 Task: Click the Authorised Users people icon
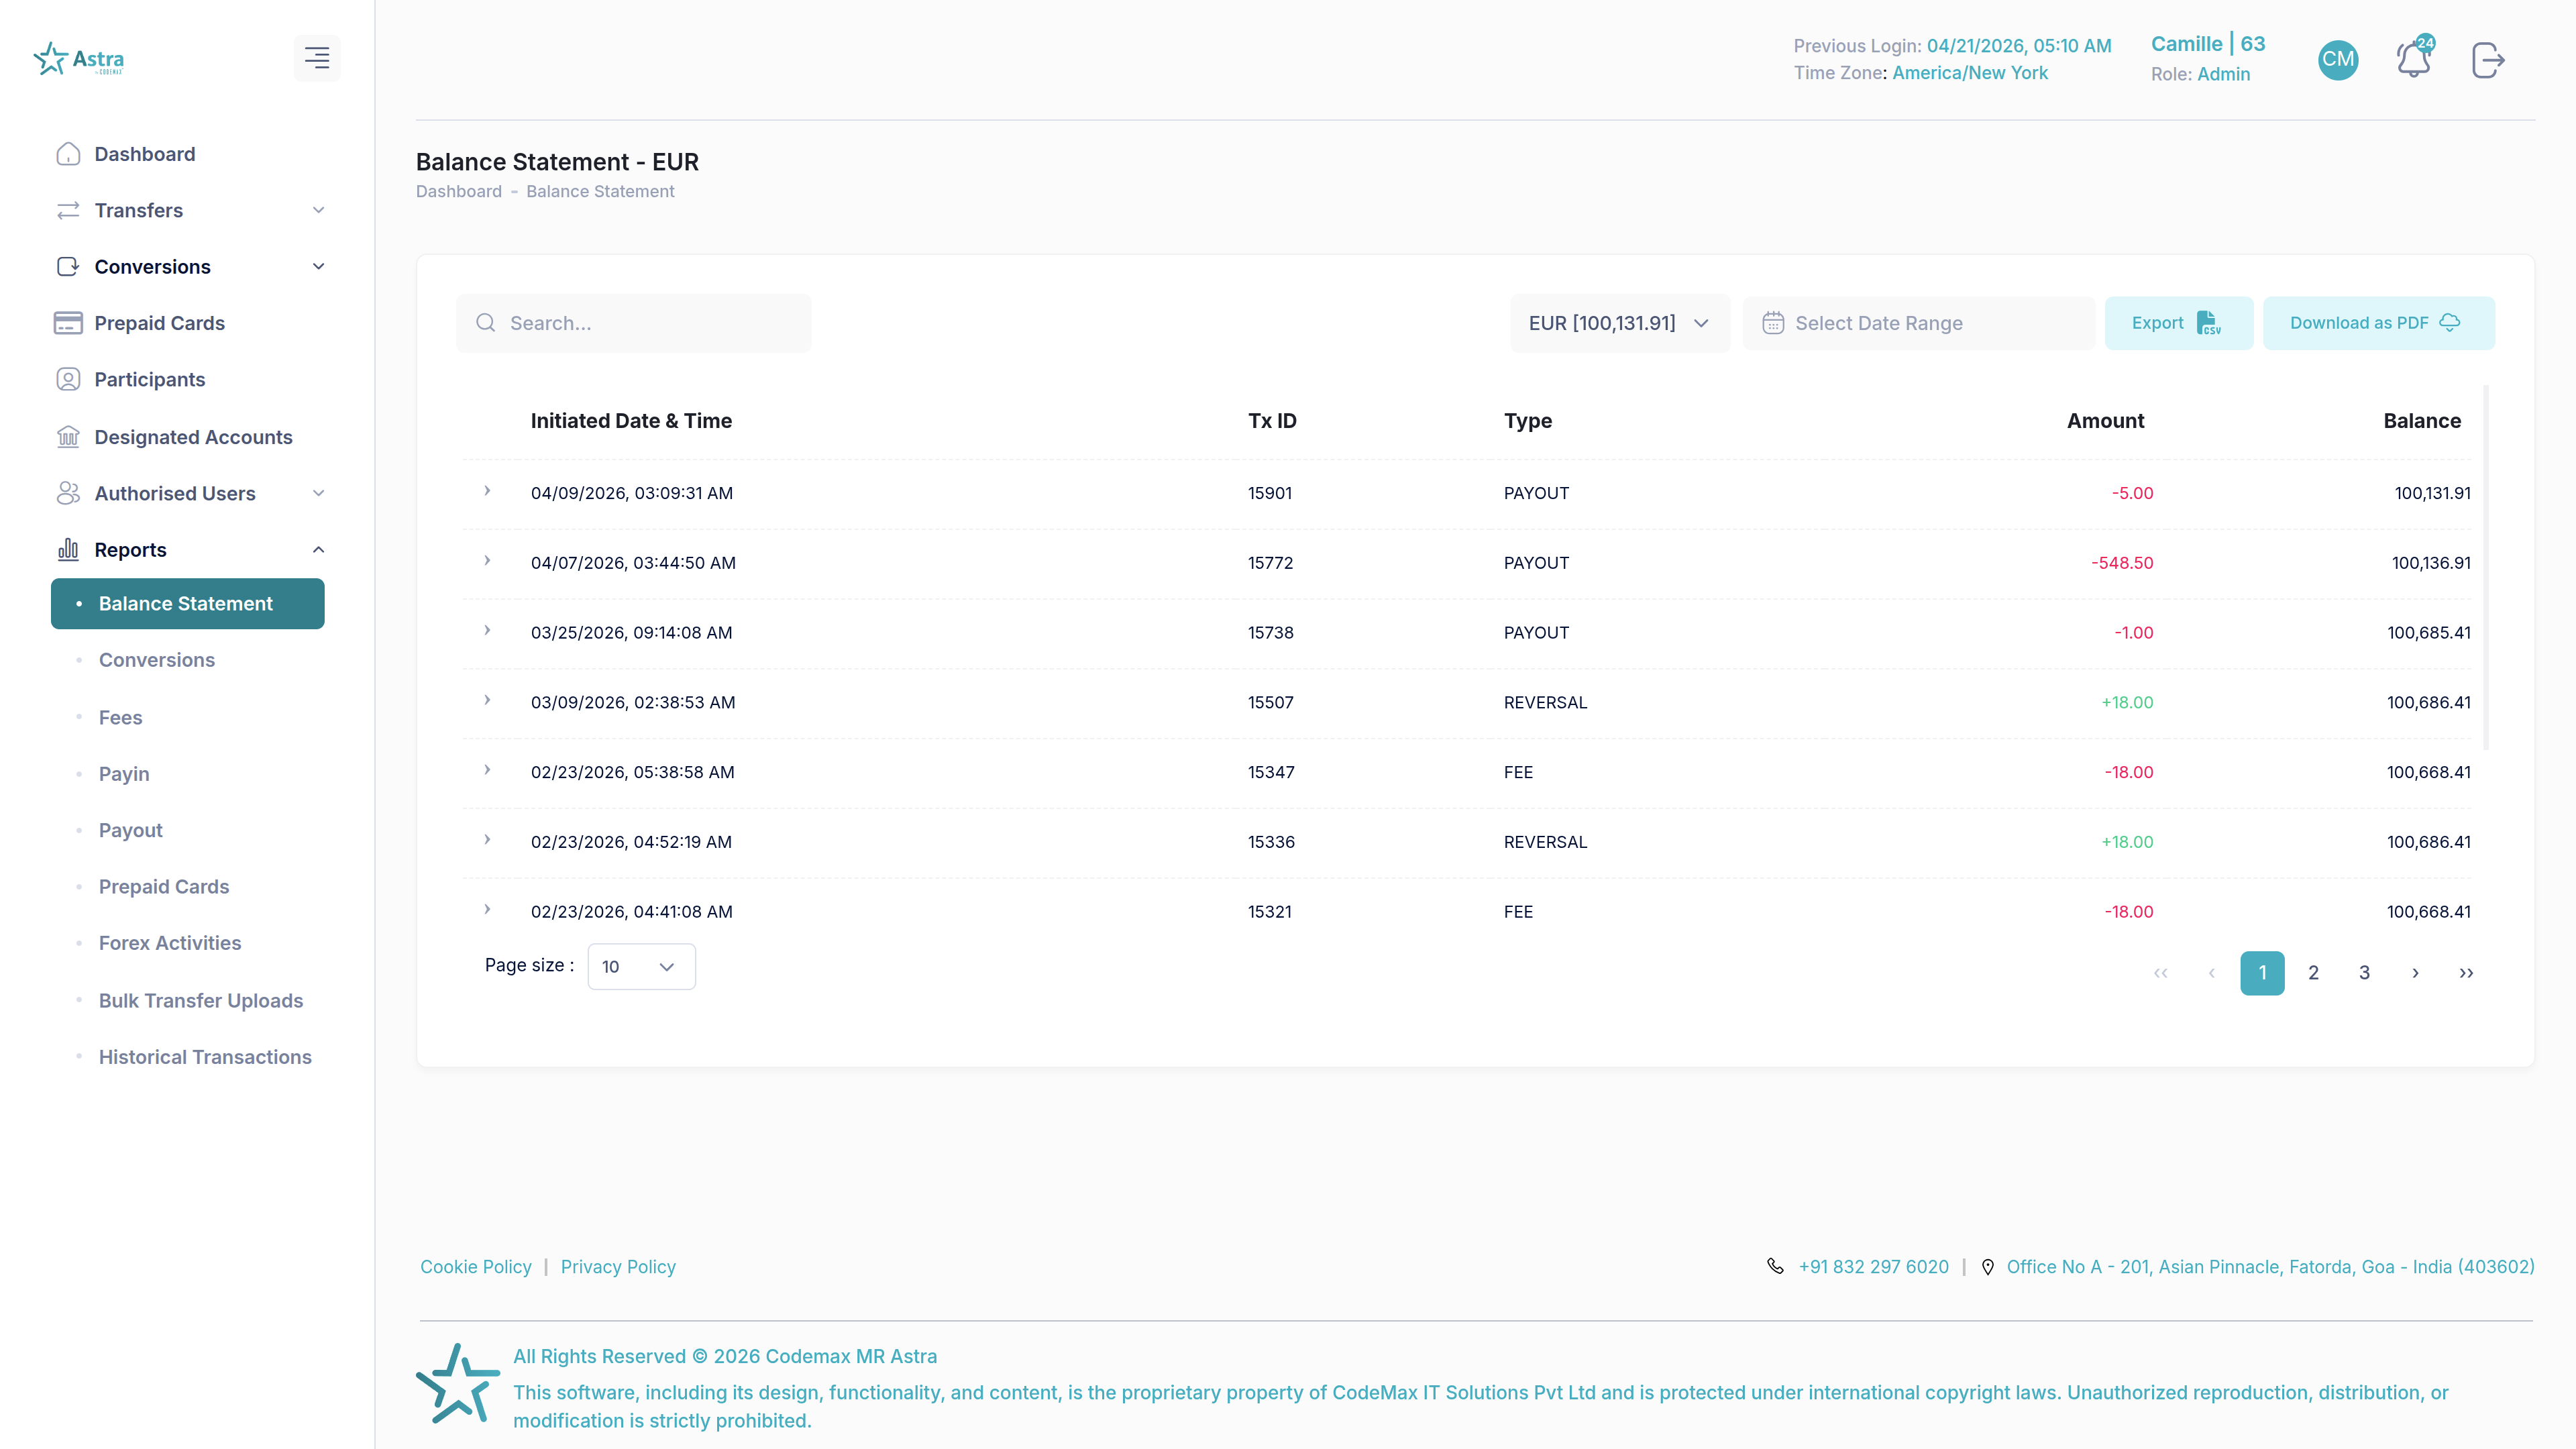pos(68,493)
